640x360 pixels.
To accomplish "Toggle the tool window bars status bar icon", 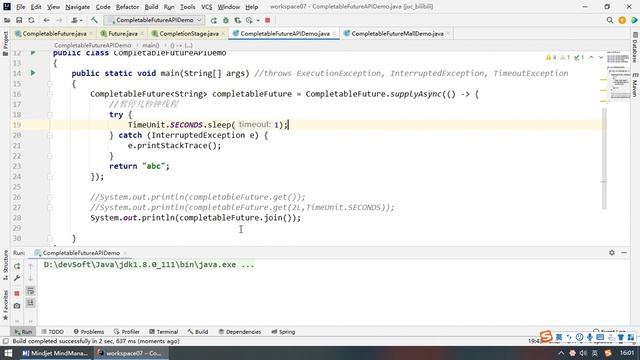I will click(x=5, y=341).
